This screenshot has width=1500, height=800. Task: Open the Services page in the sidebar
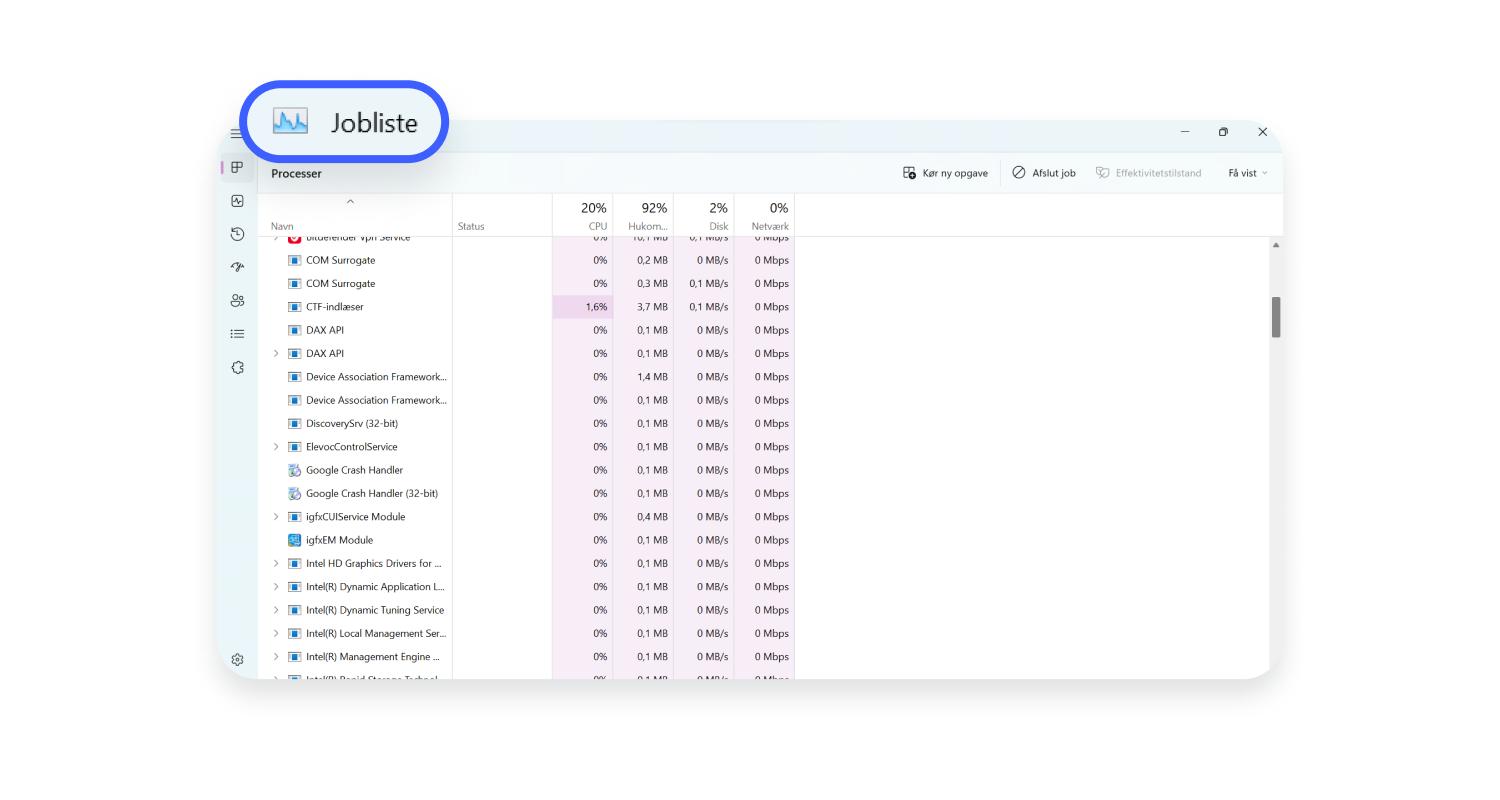[x=237, y=367]
